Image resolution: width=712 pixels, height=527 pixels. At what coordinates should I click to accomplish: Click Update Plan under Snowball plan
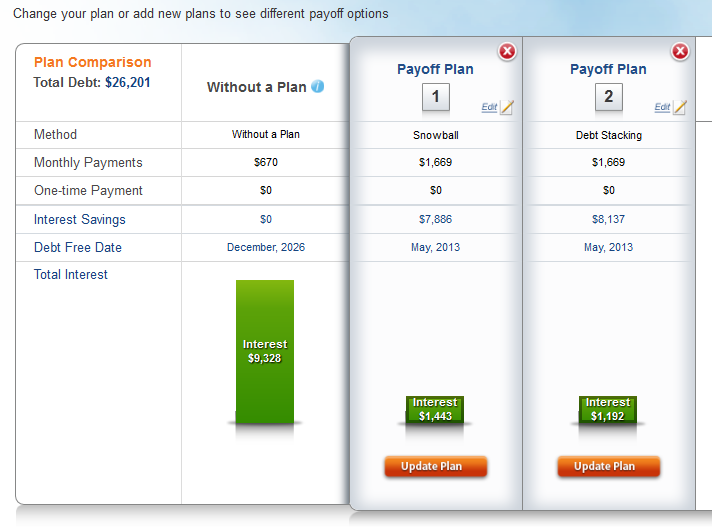coord(435,467)
